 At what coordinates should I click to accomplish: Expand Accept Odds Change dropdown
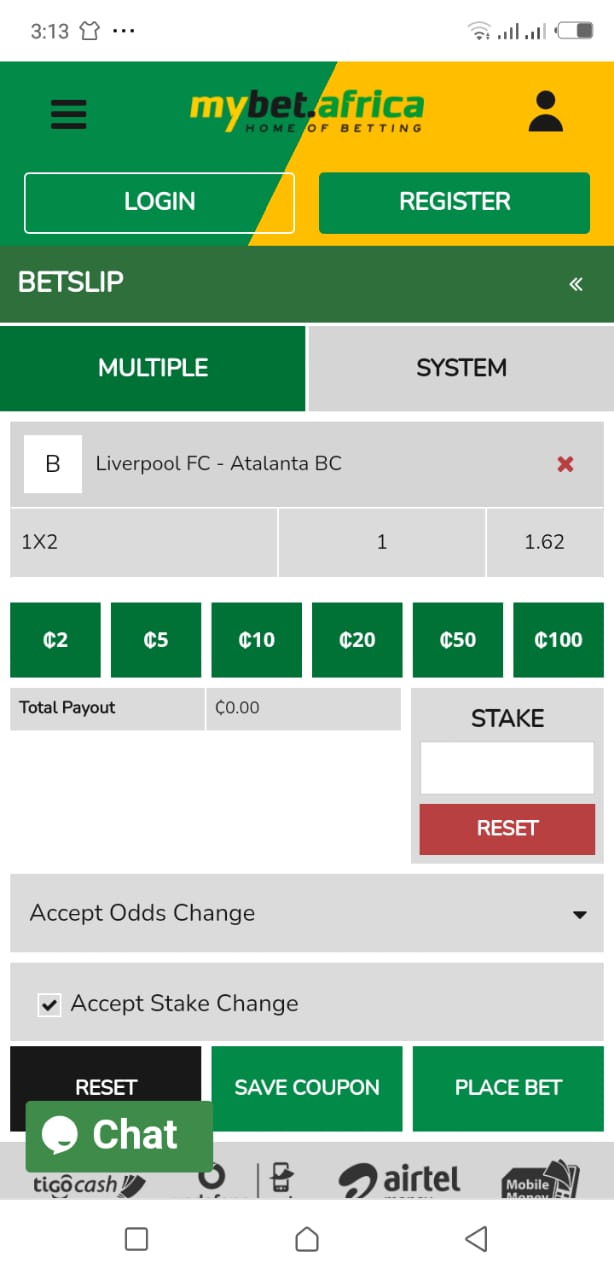[307, 913]
